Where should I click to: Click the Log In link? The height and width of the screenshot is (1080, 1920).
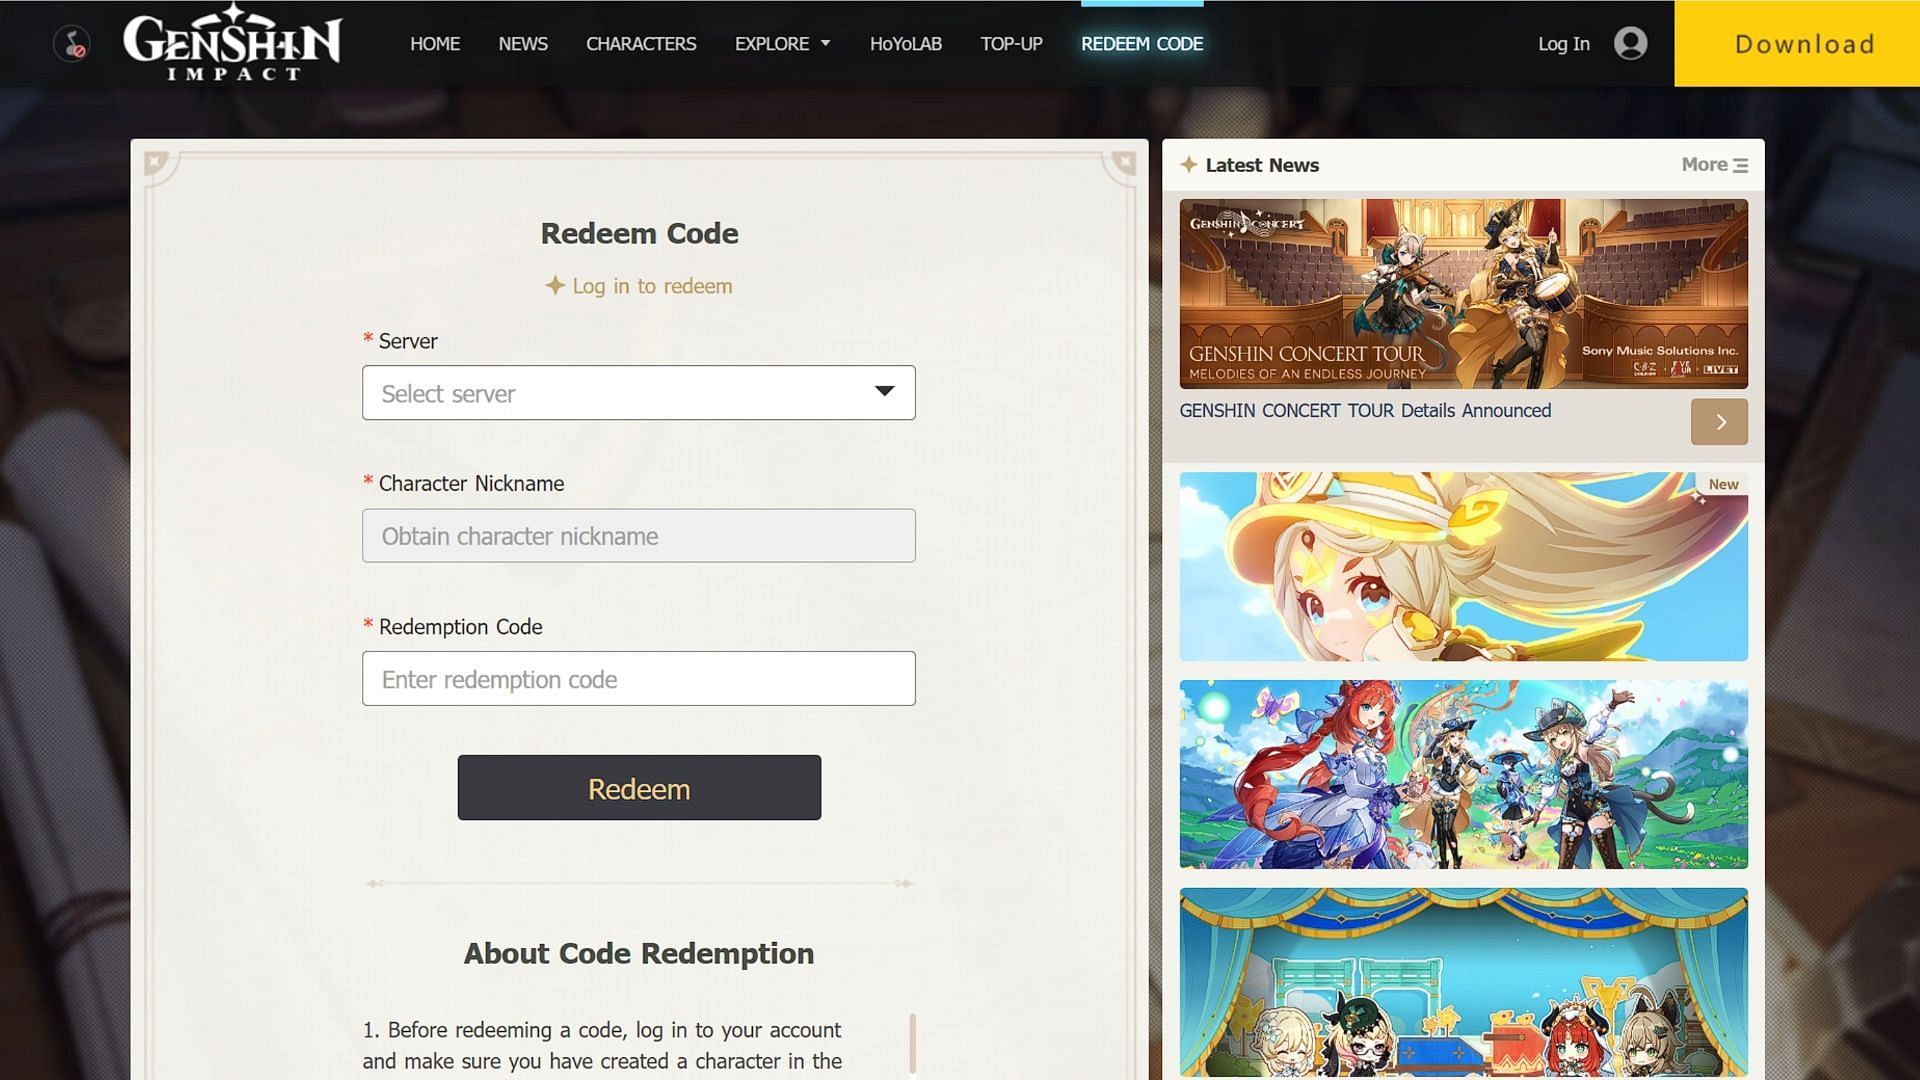tap(1564, 44)
